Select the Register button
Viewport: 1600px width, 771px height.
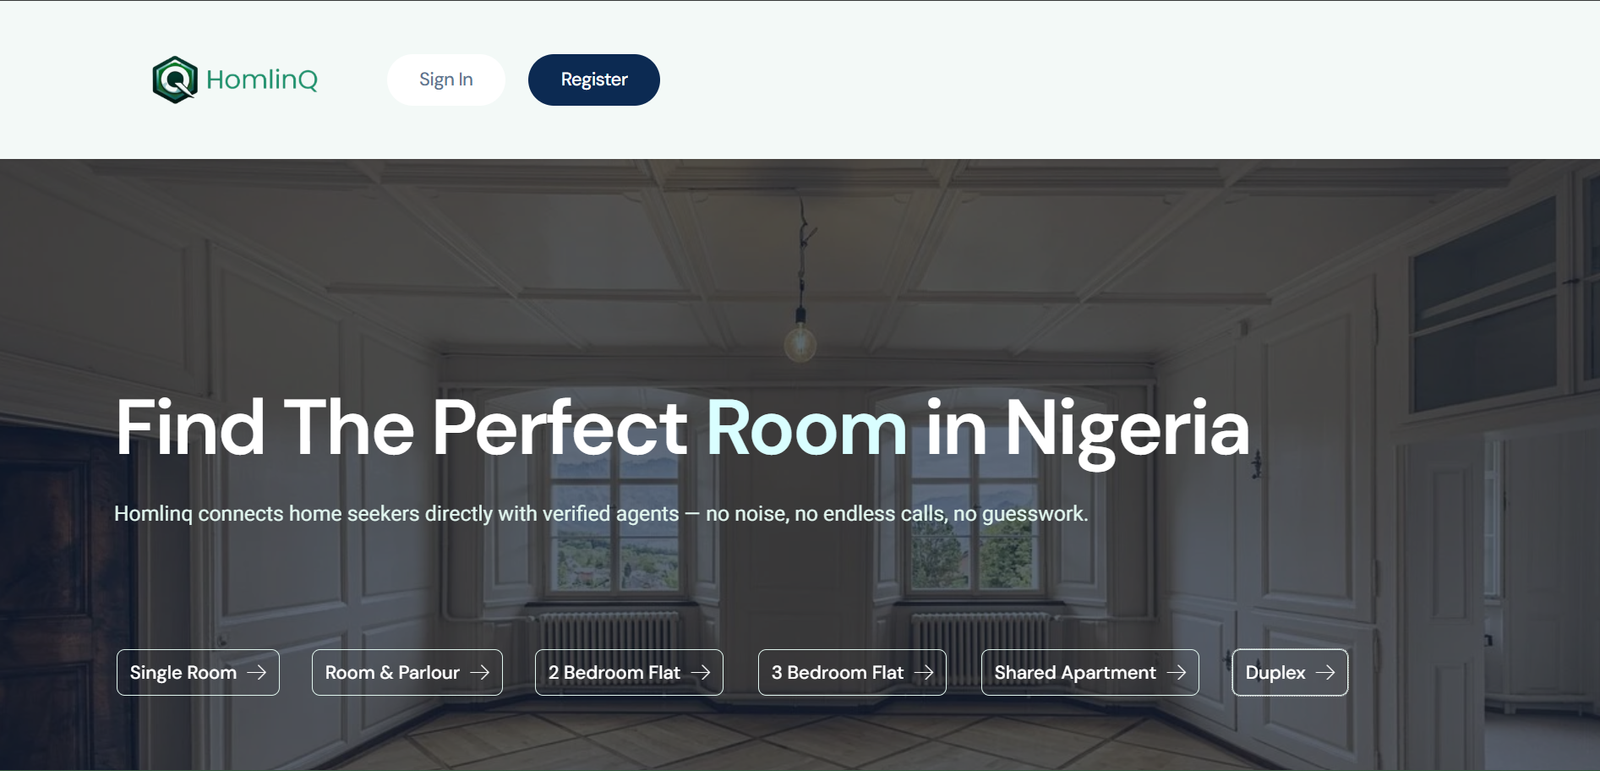pyautogui.click(x=594, y=80)
